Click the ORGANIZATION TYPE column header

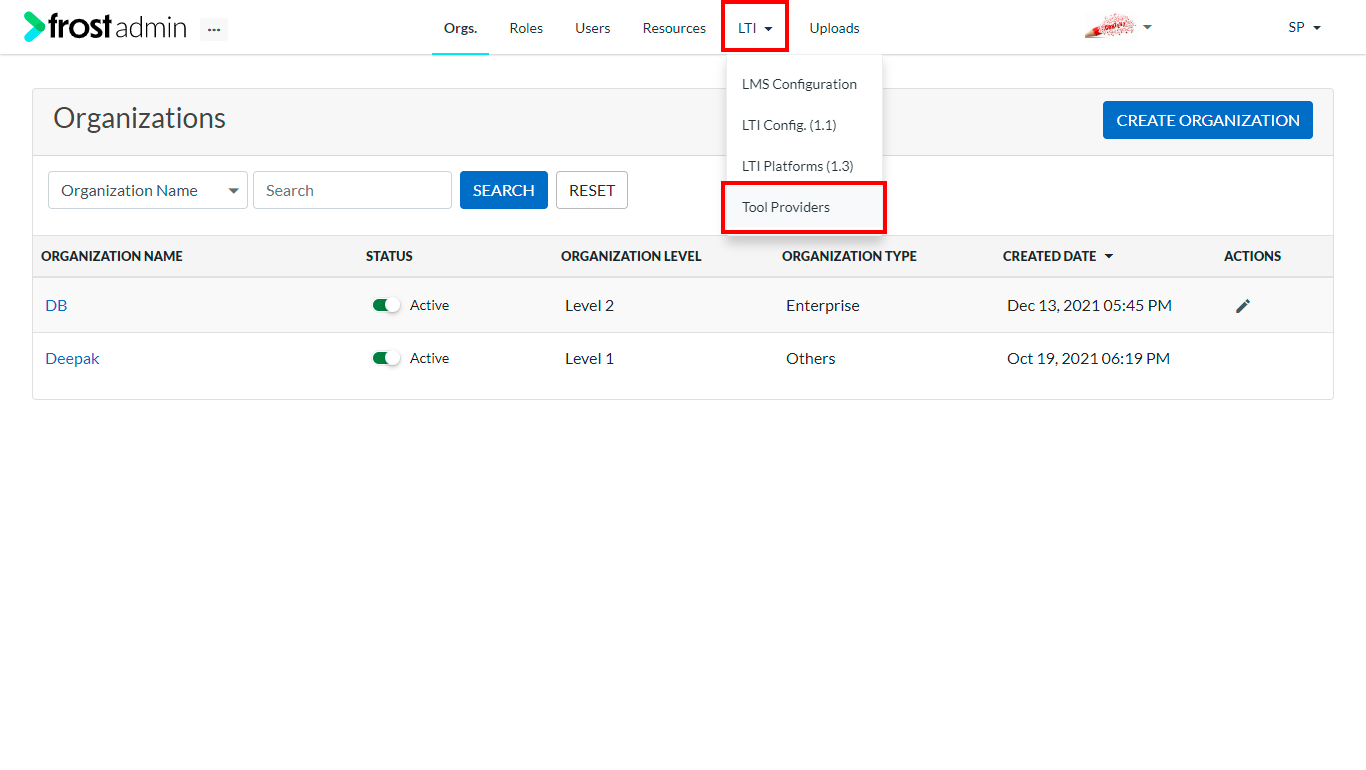[849, 256]
